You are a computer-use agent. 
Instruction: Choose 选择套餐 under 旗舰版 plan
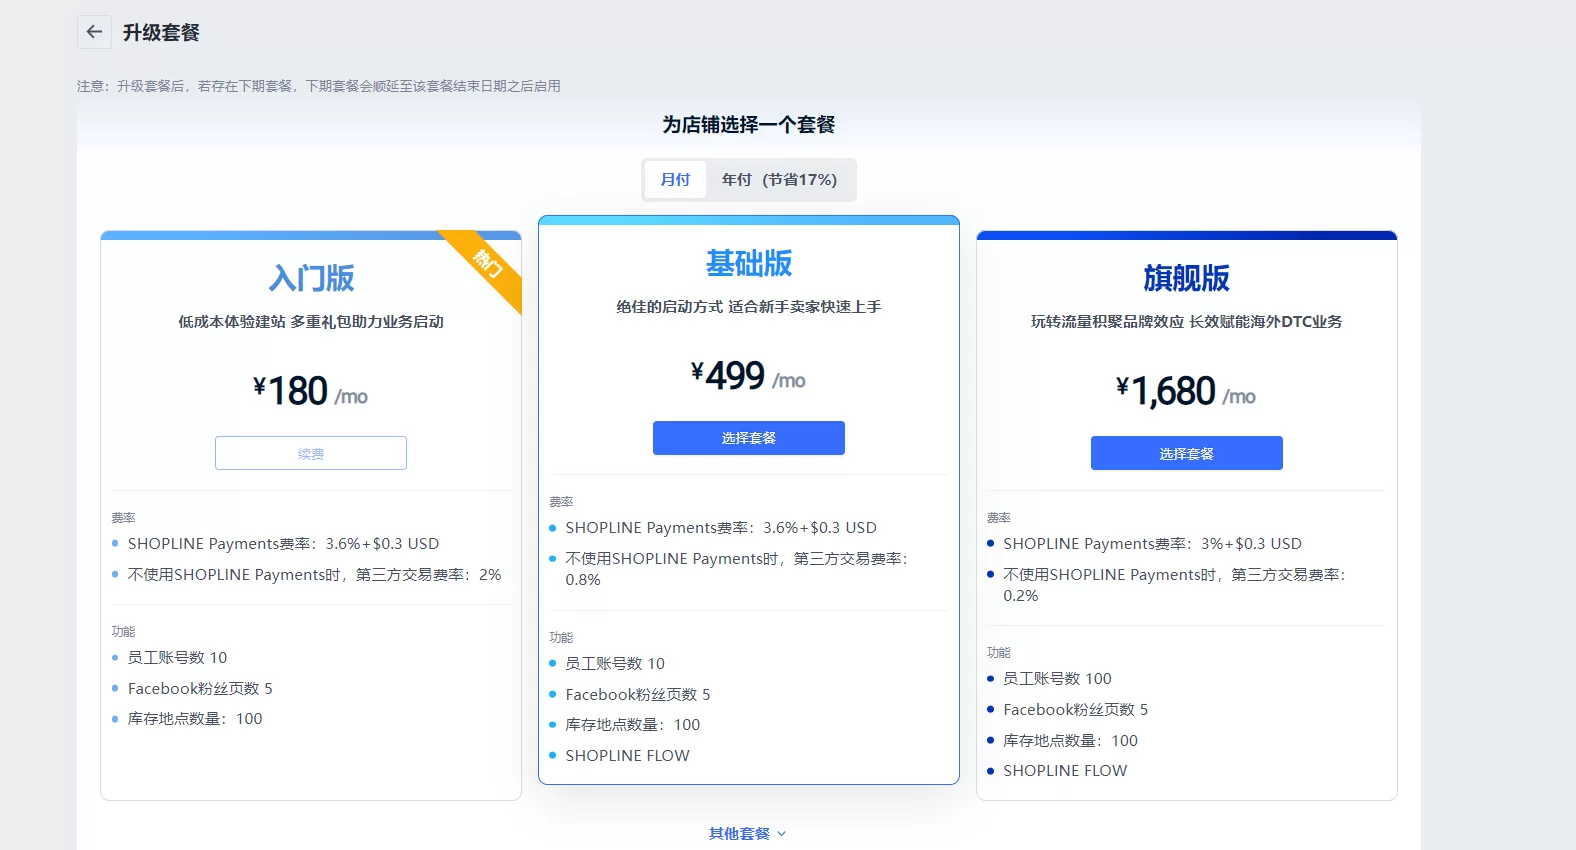(1186, 453)
